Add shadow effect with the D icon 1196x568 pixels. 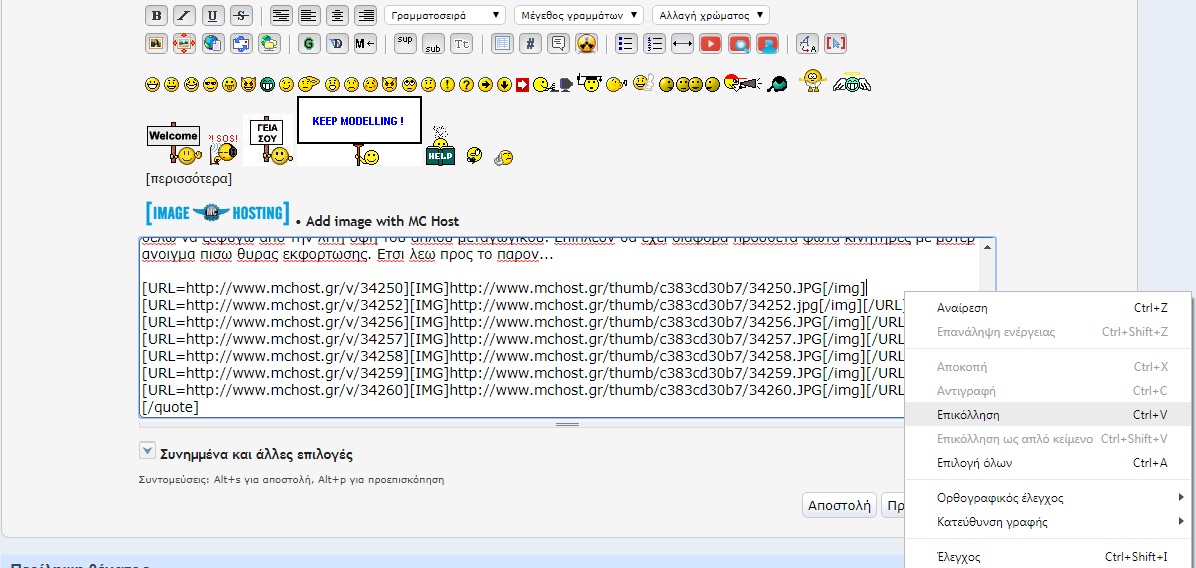tap(337, 43)
